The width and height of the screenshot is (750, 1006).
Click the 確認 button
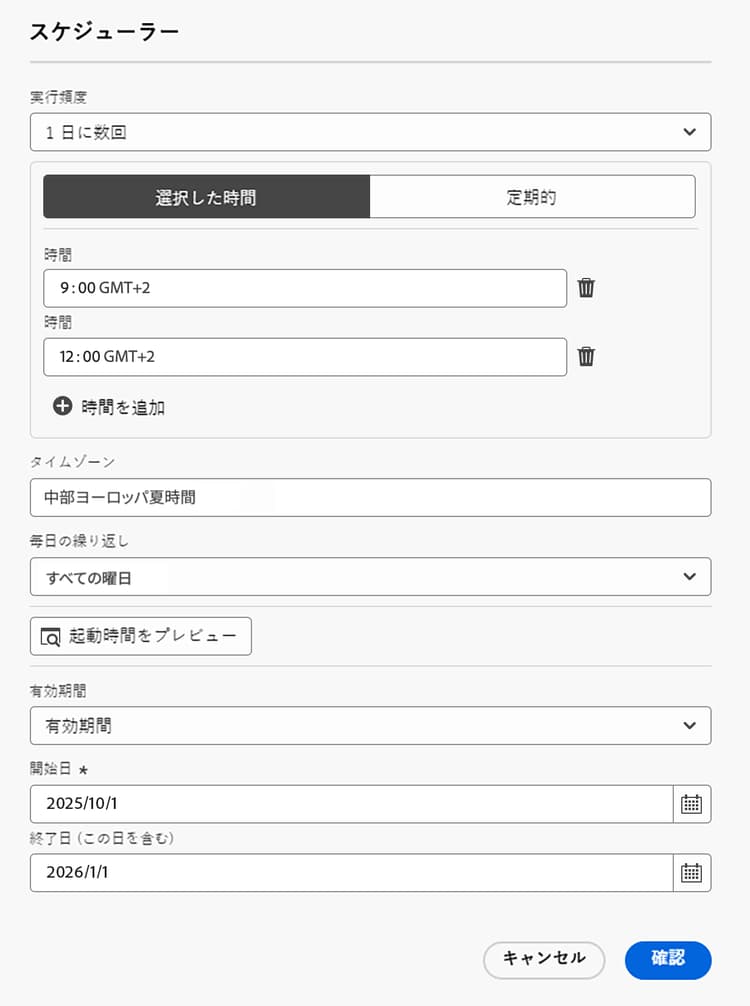[x=668, y=959]
